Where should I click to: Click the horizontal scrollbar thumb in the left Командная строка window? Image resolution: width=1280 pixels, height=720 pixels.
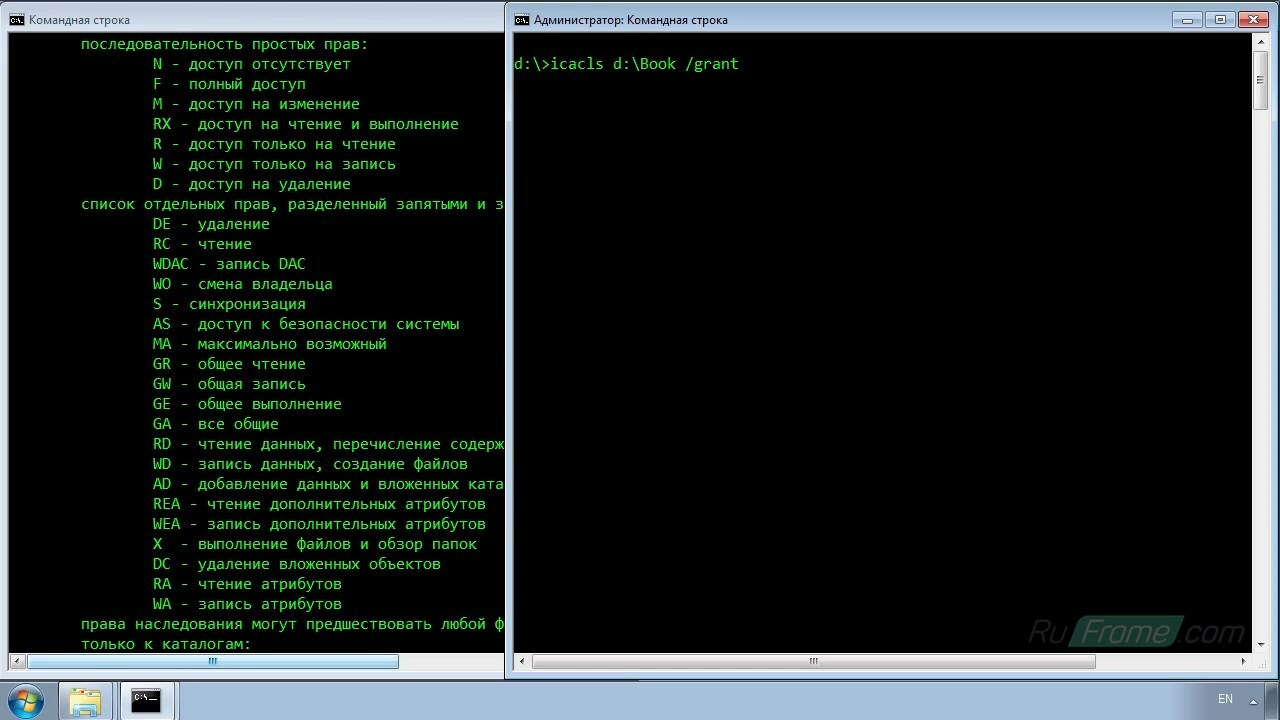click(212, 661)
